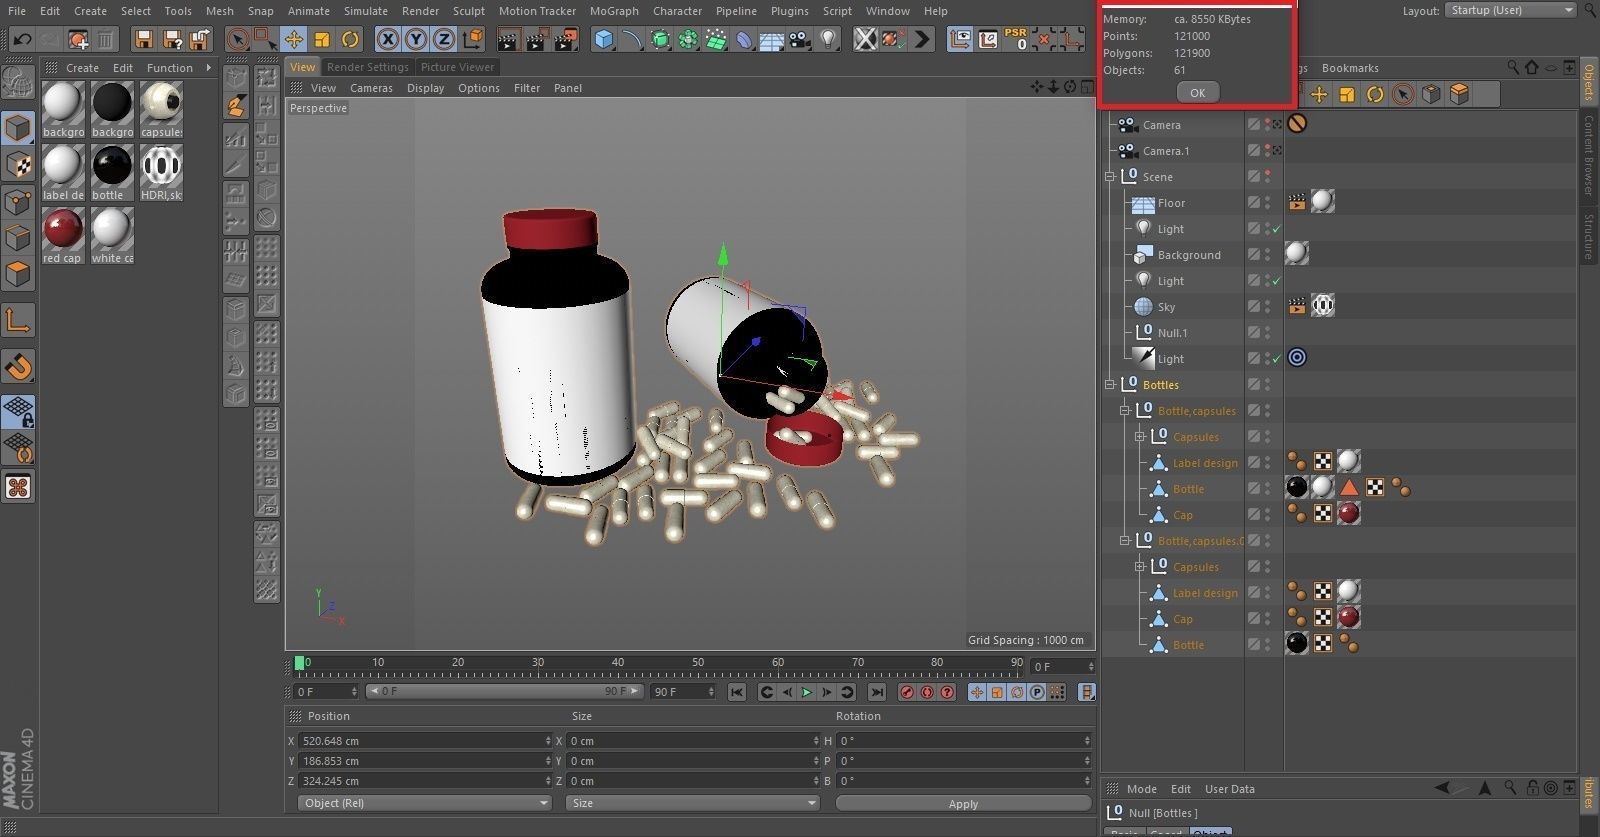Click the Position X input field
The image size is (1600, 837).
pyautogui.click(x=425, y=741)
